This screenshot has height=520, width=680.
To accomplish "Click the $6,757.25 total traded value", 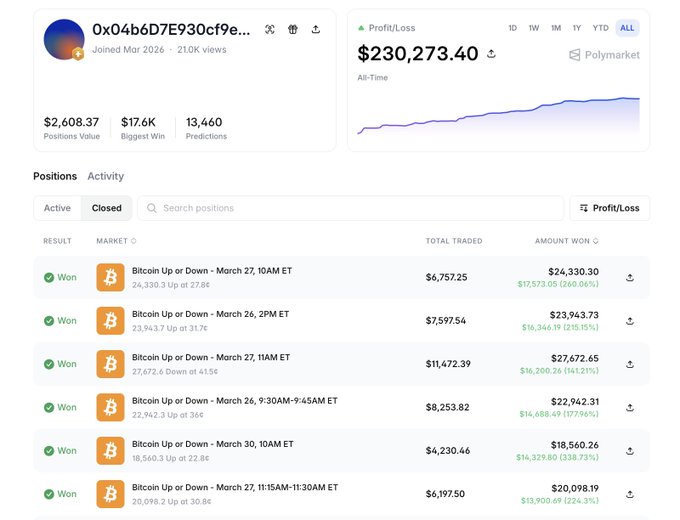I will 446,278.
